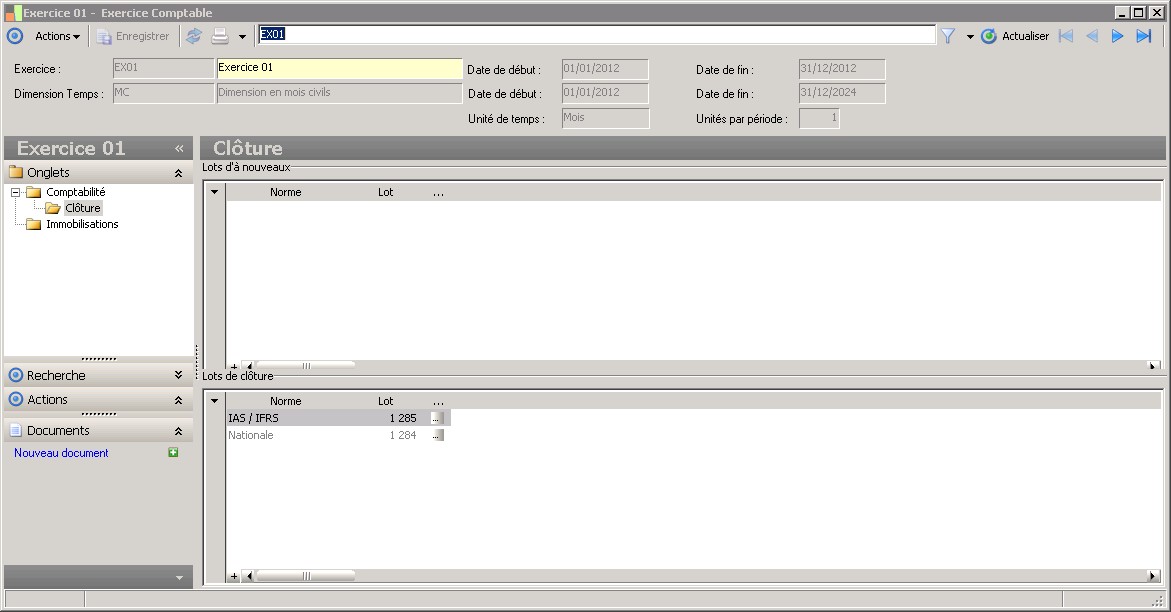This screenshot has width=1171, height=612.
Task: Click Dimension end date 31/12/2024 field
Action: (842, 93)
